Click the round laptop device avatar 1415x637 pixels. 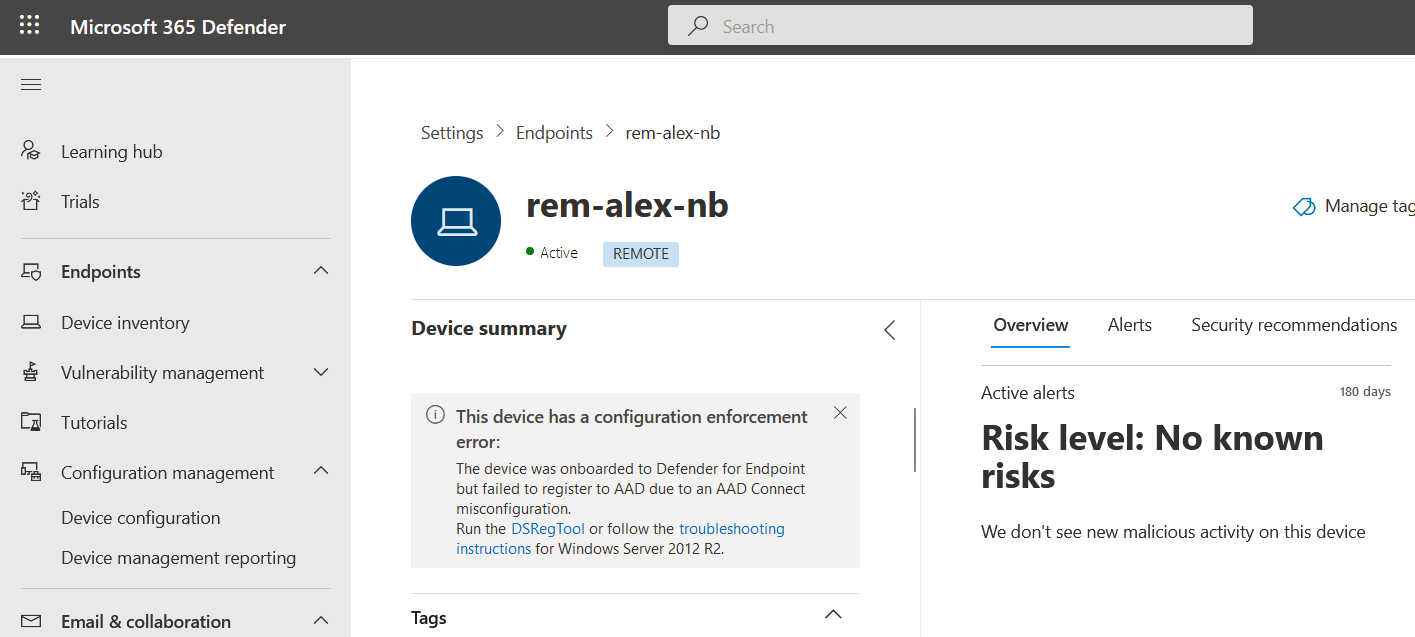tap(456, 221)
